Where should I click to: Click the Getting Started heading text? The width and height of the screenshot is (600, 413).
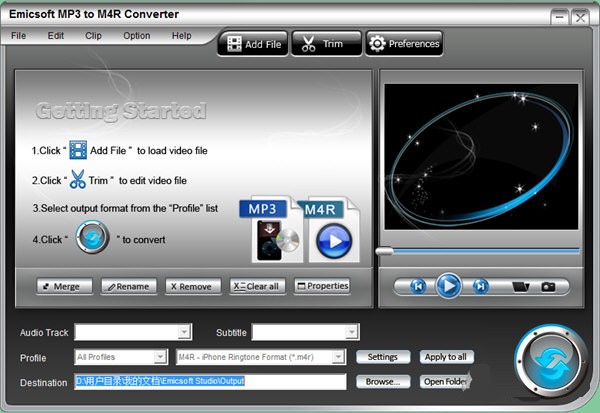point(121,111)
